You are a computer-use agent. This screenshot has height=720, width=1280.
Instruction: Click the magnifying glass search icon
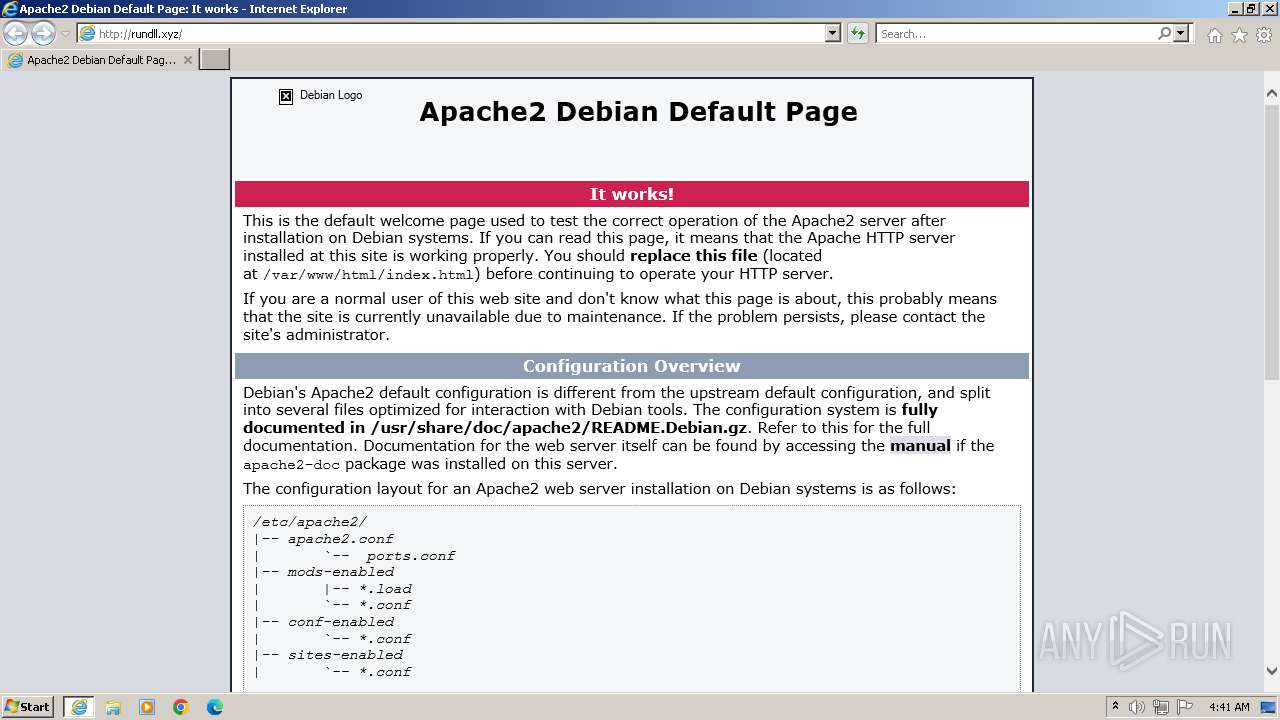(x=1164, y=34)
